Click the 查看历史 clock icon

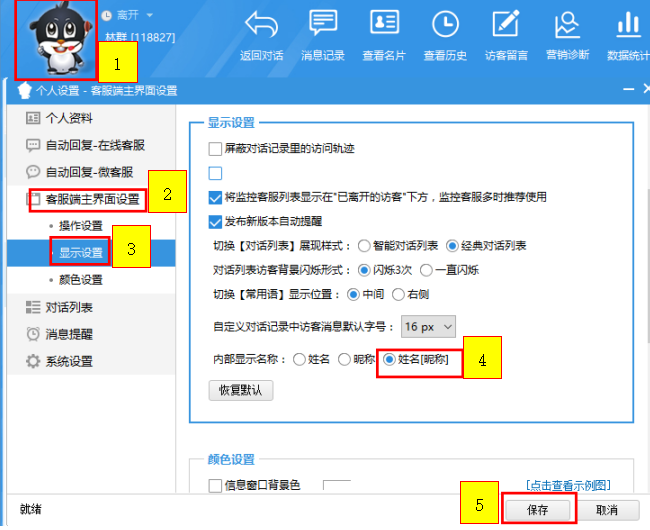[x=445, y=26]
